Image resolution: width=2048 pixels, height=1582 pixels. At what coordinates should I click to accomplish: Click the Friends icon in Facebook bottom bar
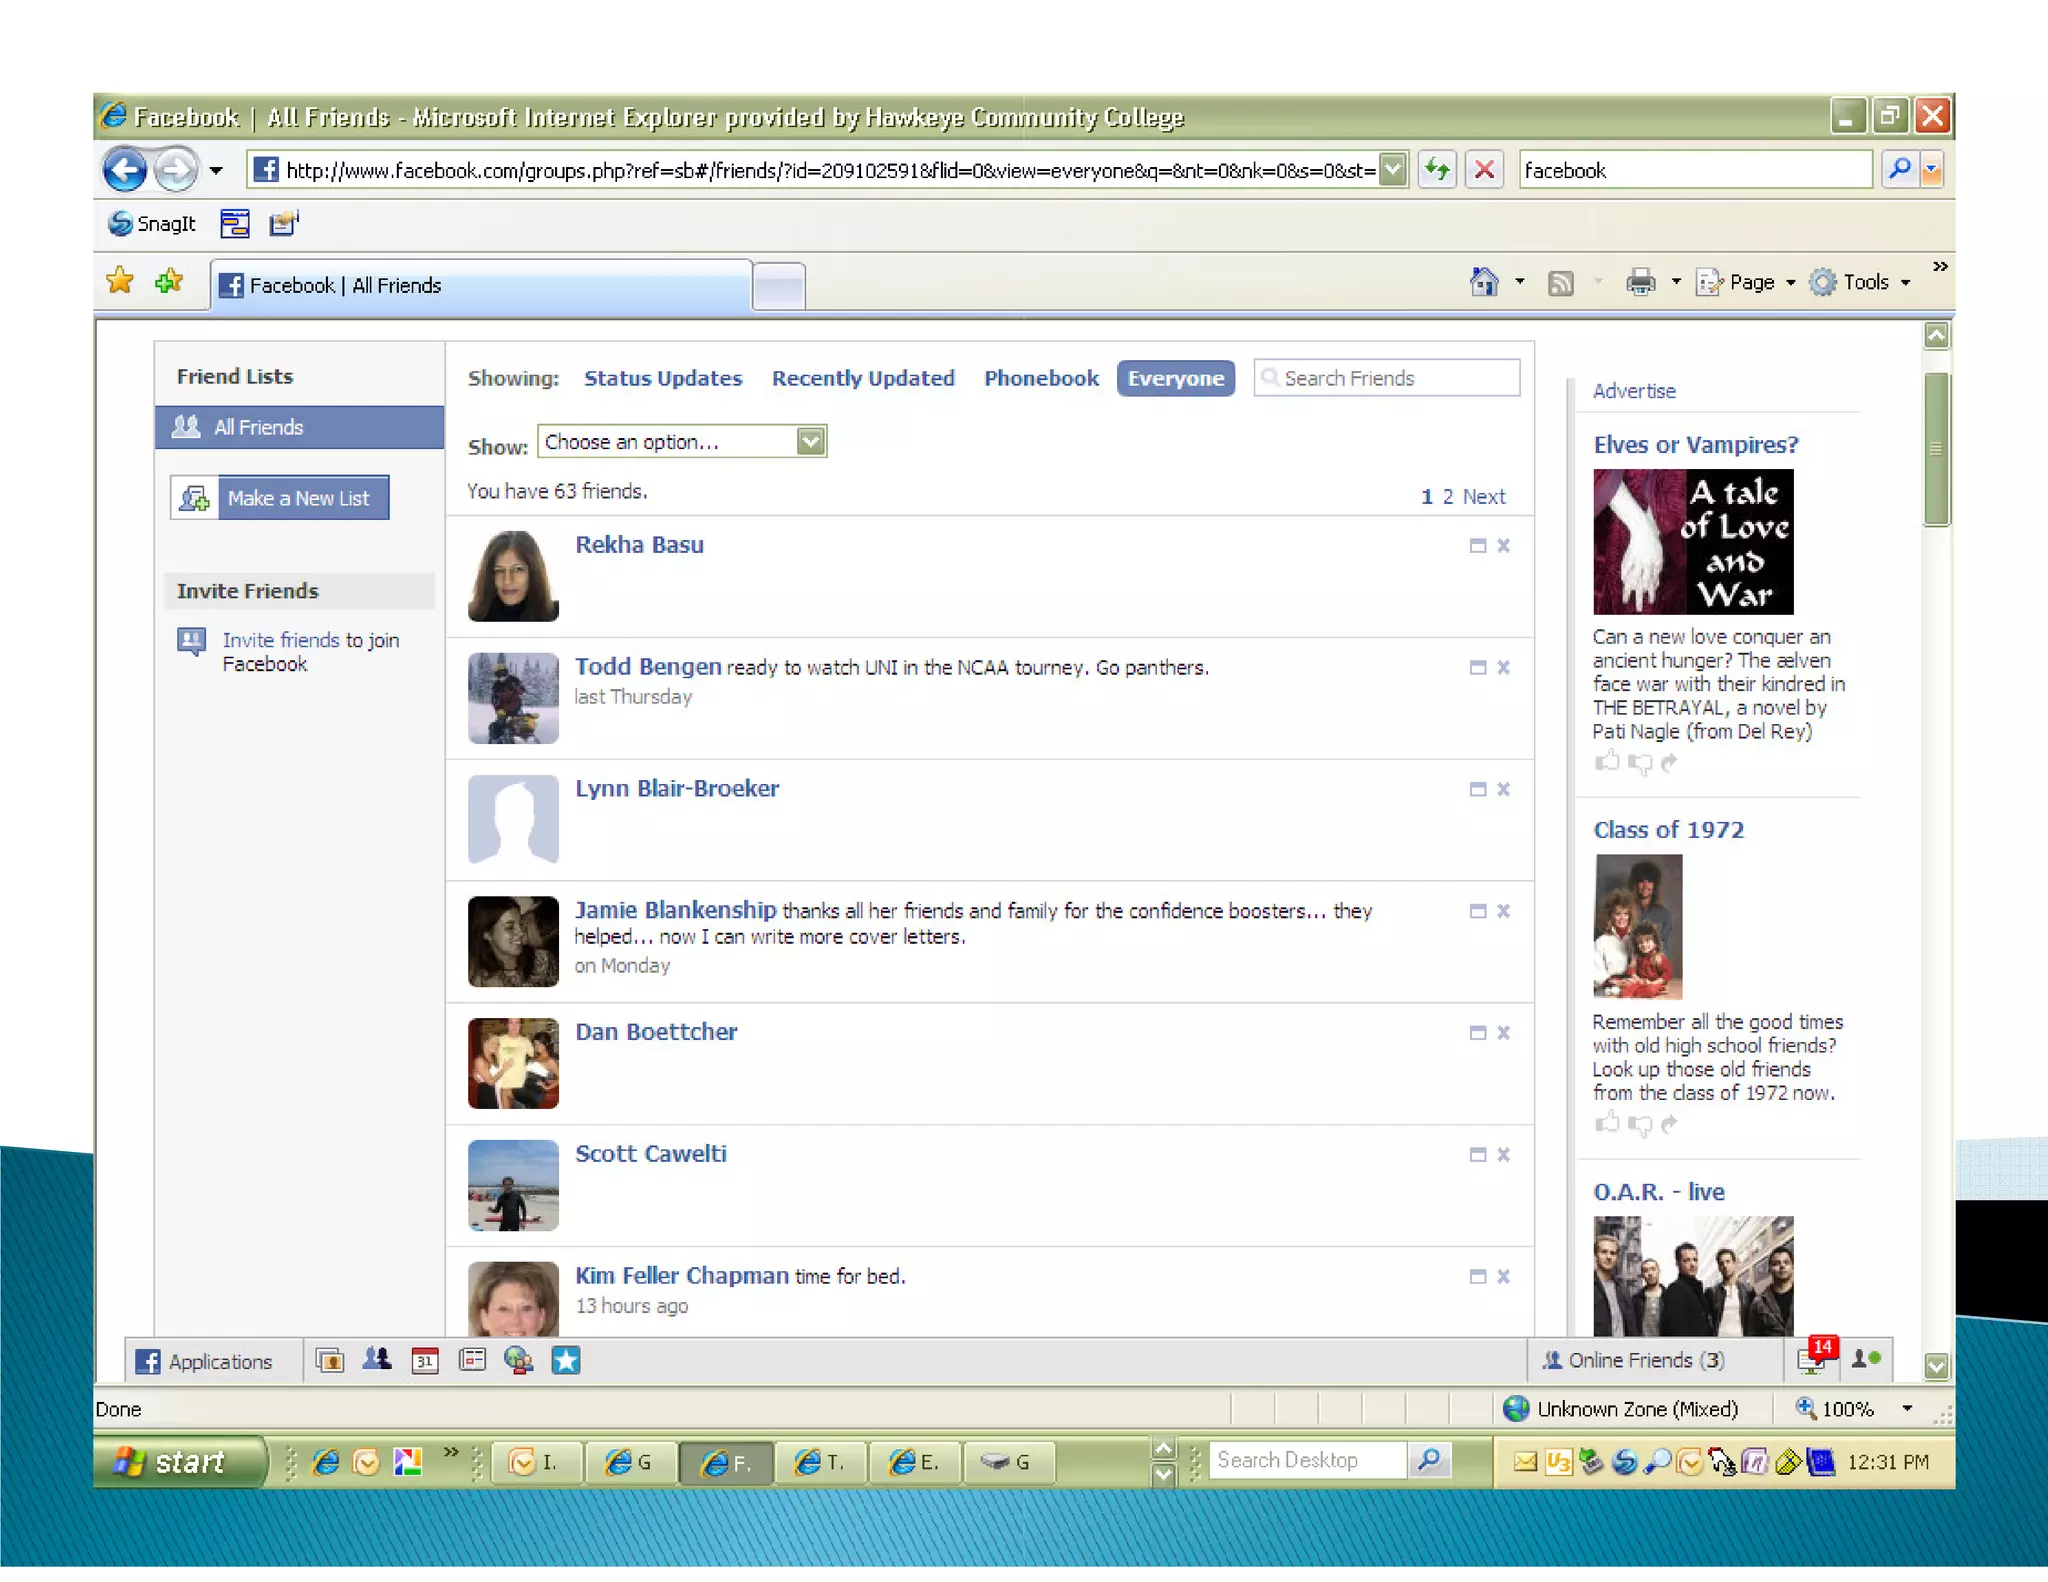pyautogui.click(x=377, y=1360)
